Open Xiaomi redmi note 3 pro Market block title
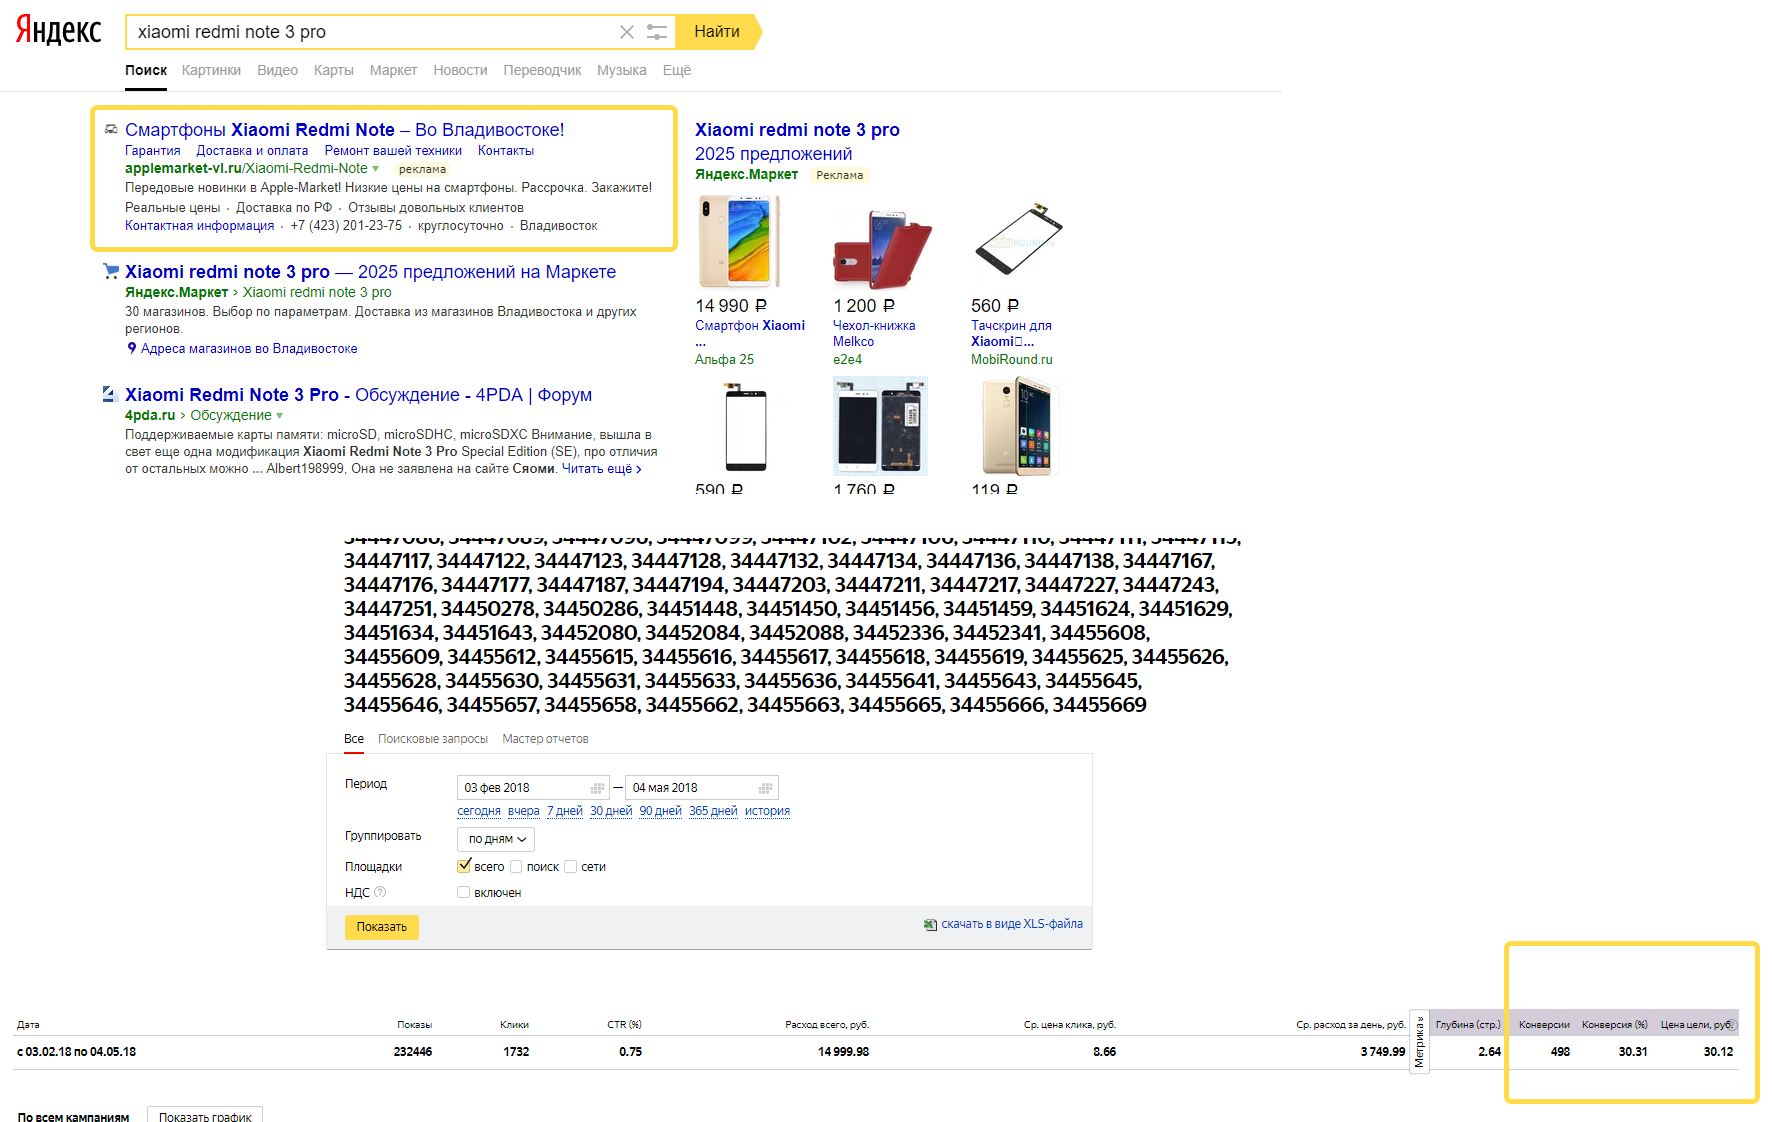Image resolution: width=1772 pixels, height=1122 pixels. [797, 130]
